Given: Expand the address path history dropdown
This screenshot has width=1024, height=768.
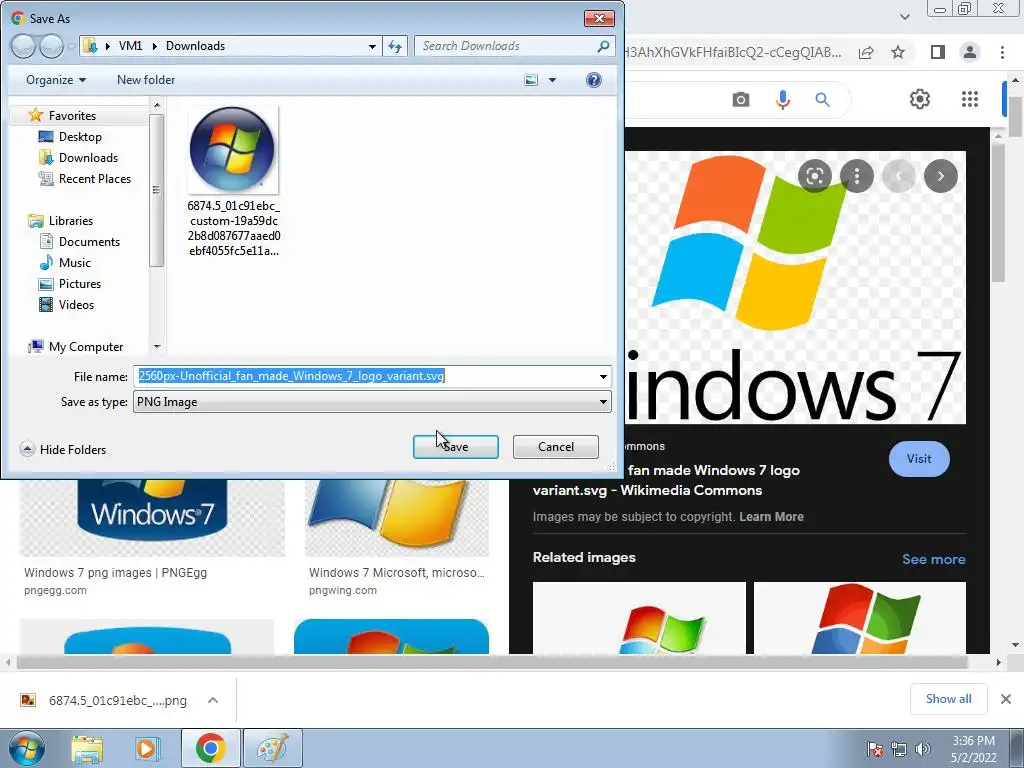Looking at the screenshot, I should [x=372, y=46].
